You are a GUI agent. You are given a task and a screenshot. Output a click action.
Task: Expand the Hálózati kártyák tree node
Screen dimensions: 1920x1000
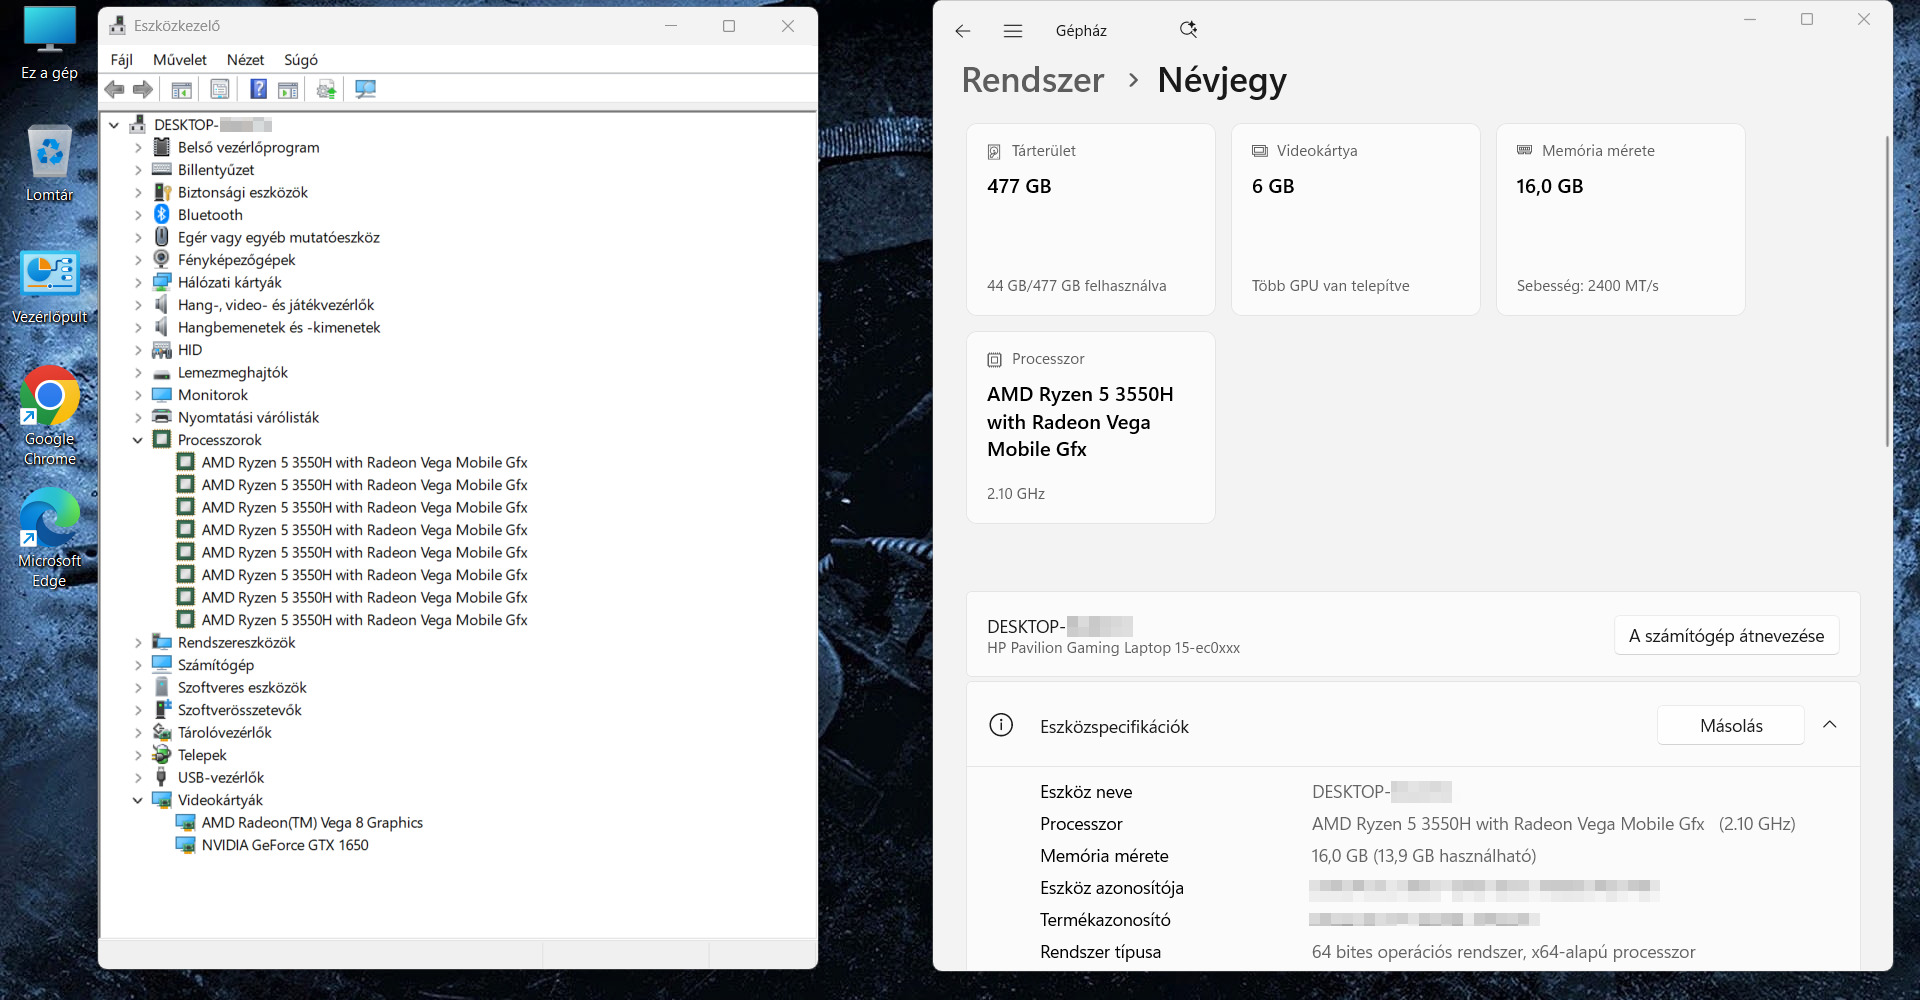[138, 283]
